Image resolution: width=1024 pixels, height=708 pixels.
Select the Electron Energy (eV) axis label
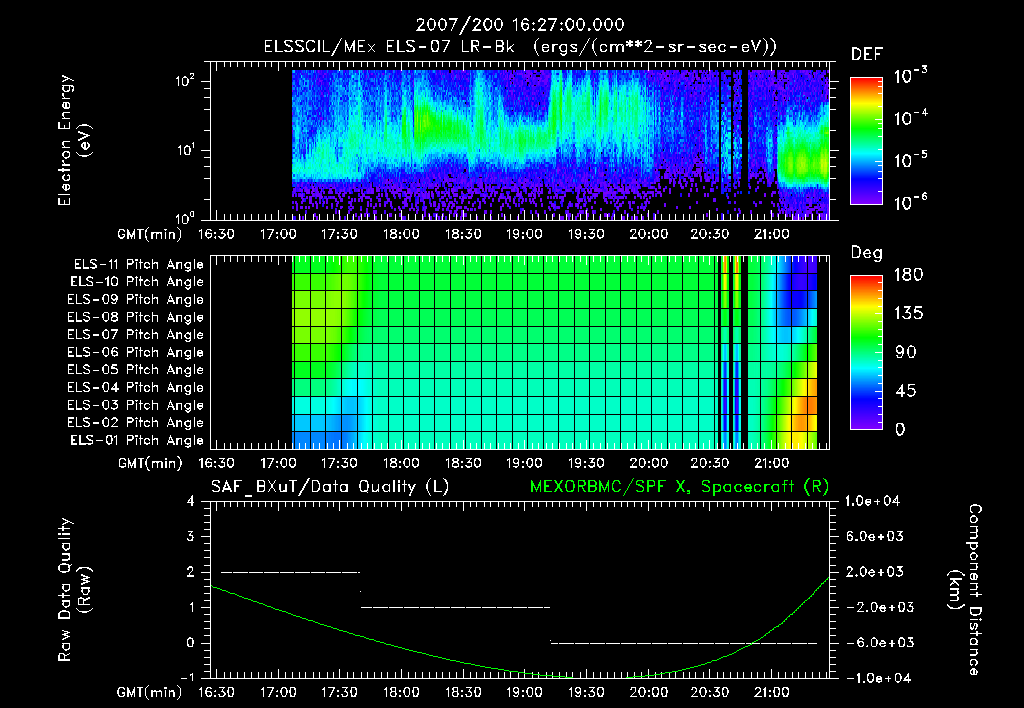[x=74, y=140]
